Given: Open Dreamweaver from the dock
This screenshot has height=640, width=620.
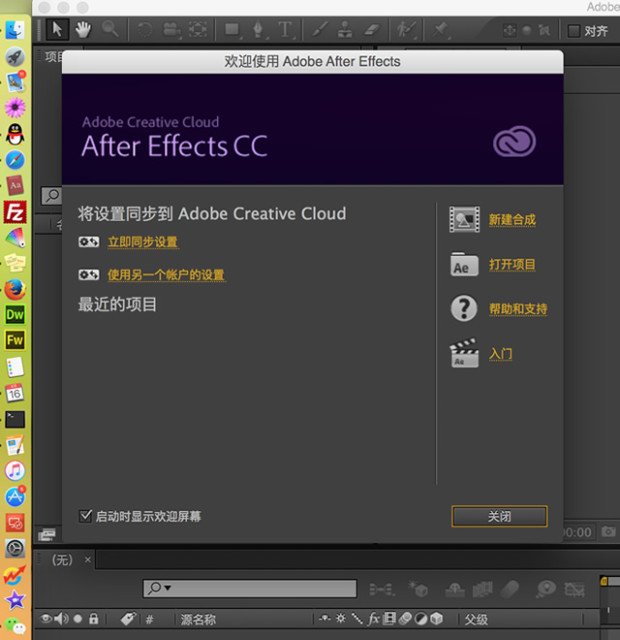Looking at the screenshot, I should [15, 314].
